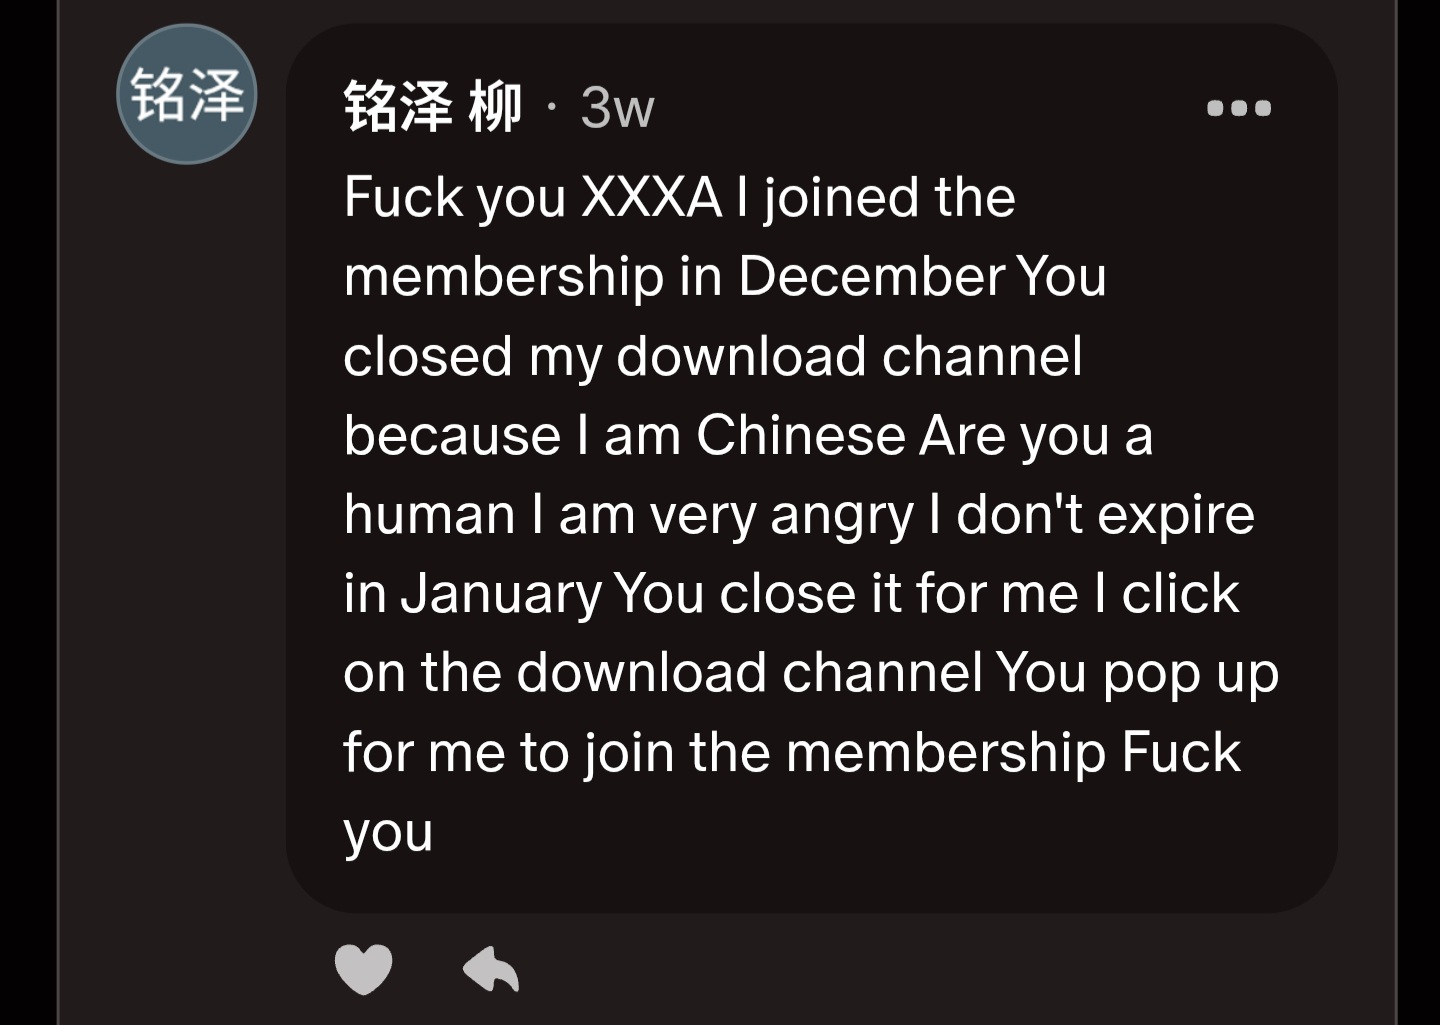Click the word because in the comment
This screenshot has width=1440, height=1025.
coord(452,435)
